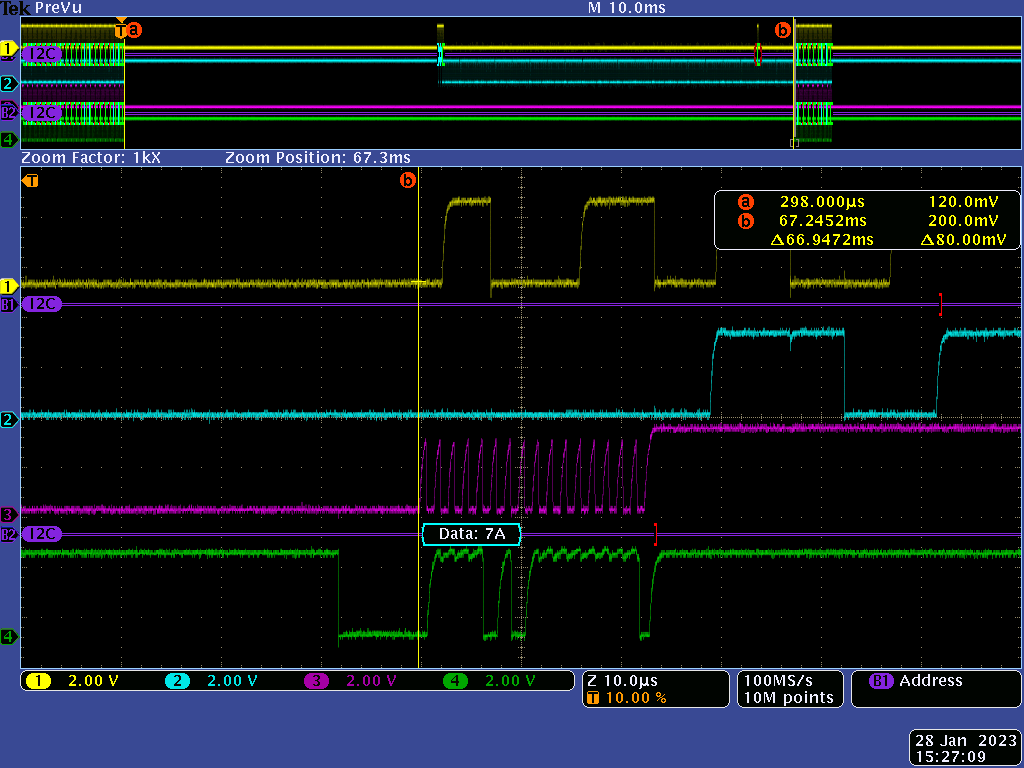Viewport: 1024px width, 768px height.
Task: Click cursor b marker in the overview
Action: 782,30
